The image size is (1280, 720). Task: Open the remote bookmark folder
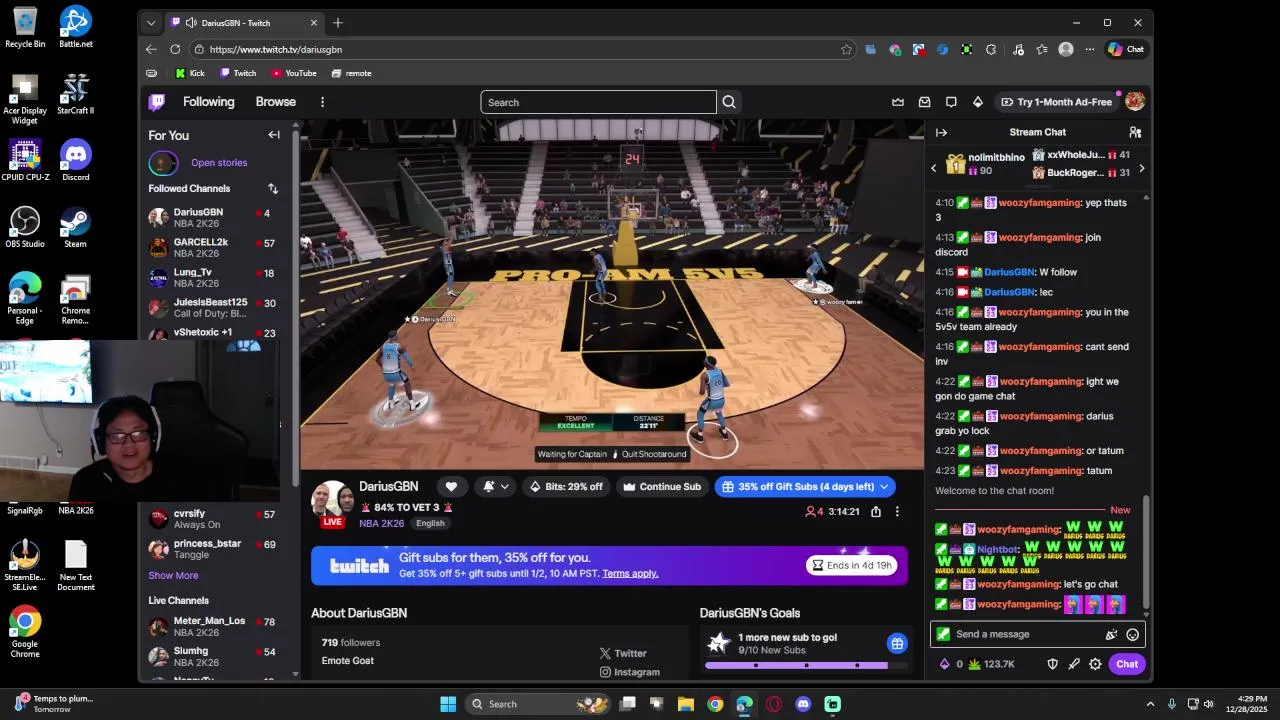tap(351, 73)
